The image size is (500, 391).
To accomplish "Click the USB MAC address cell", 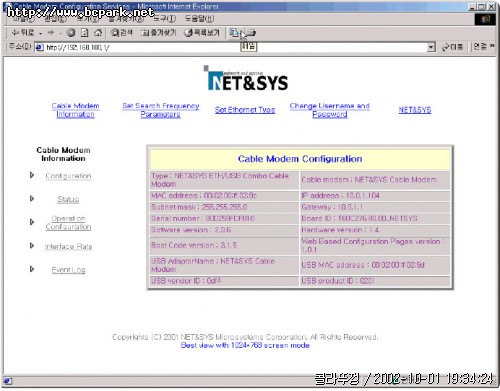I will point(375,265).
